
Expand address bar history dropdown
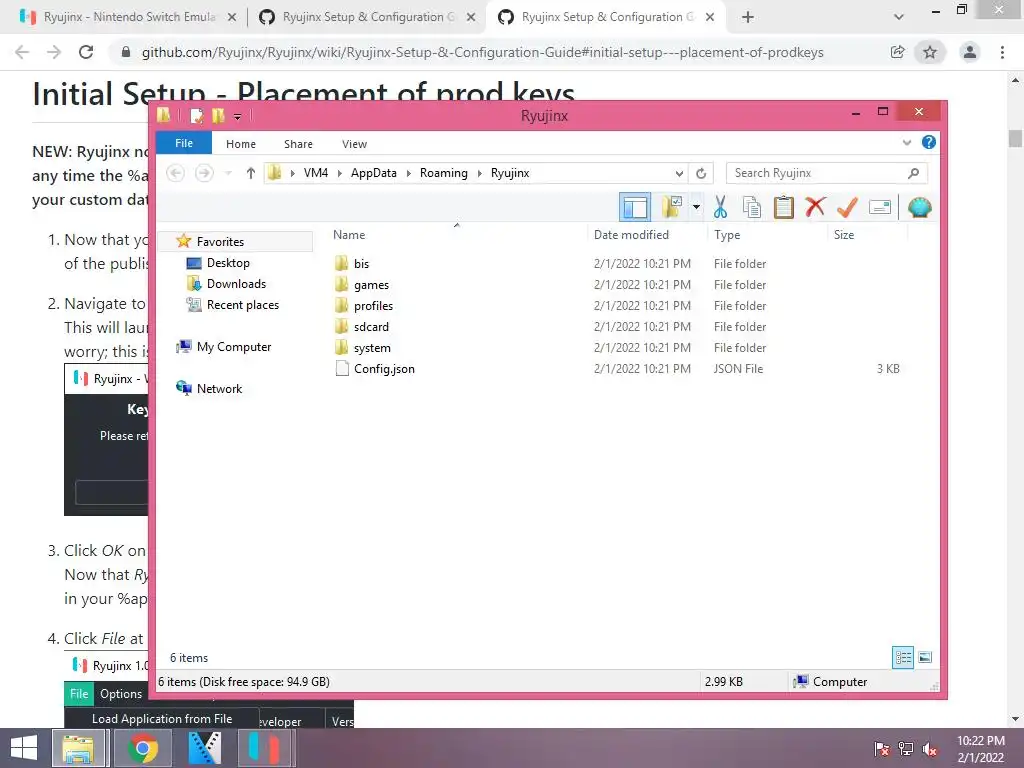click(679, 173)
